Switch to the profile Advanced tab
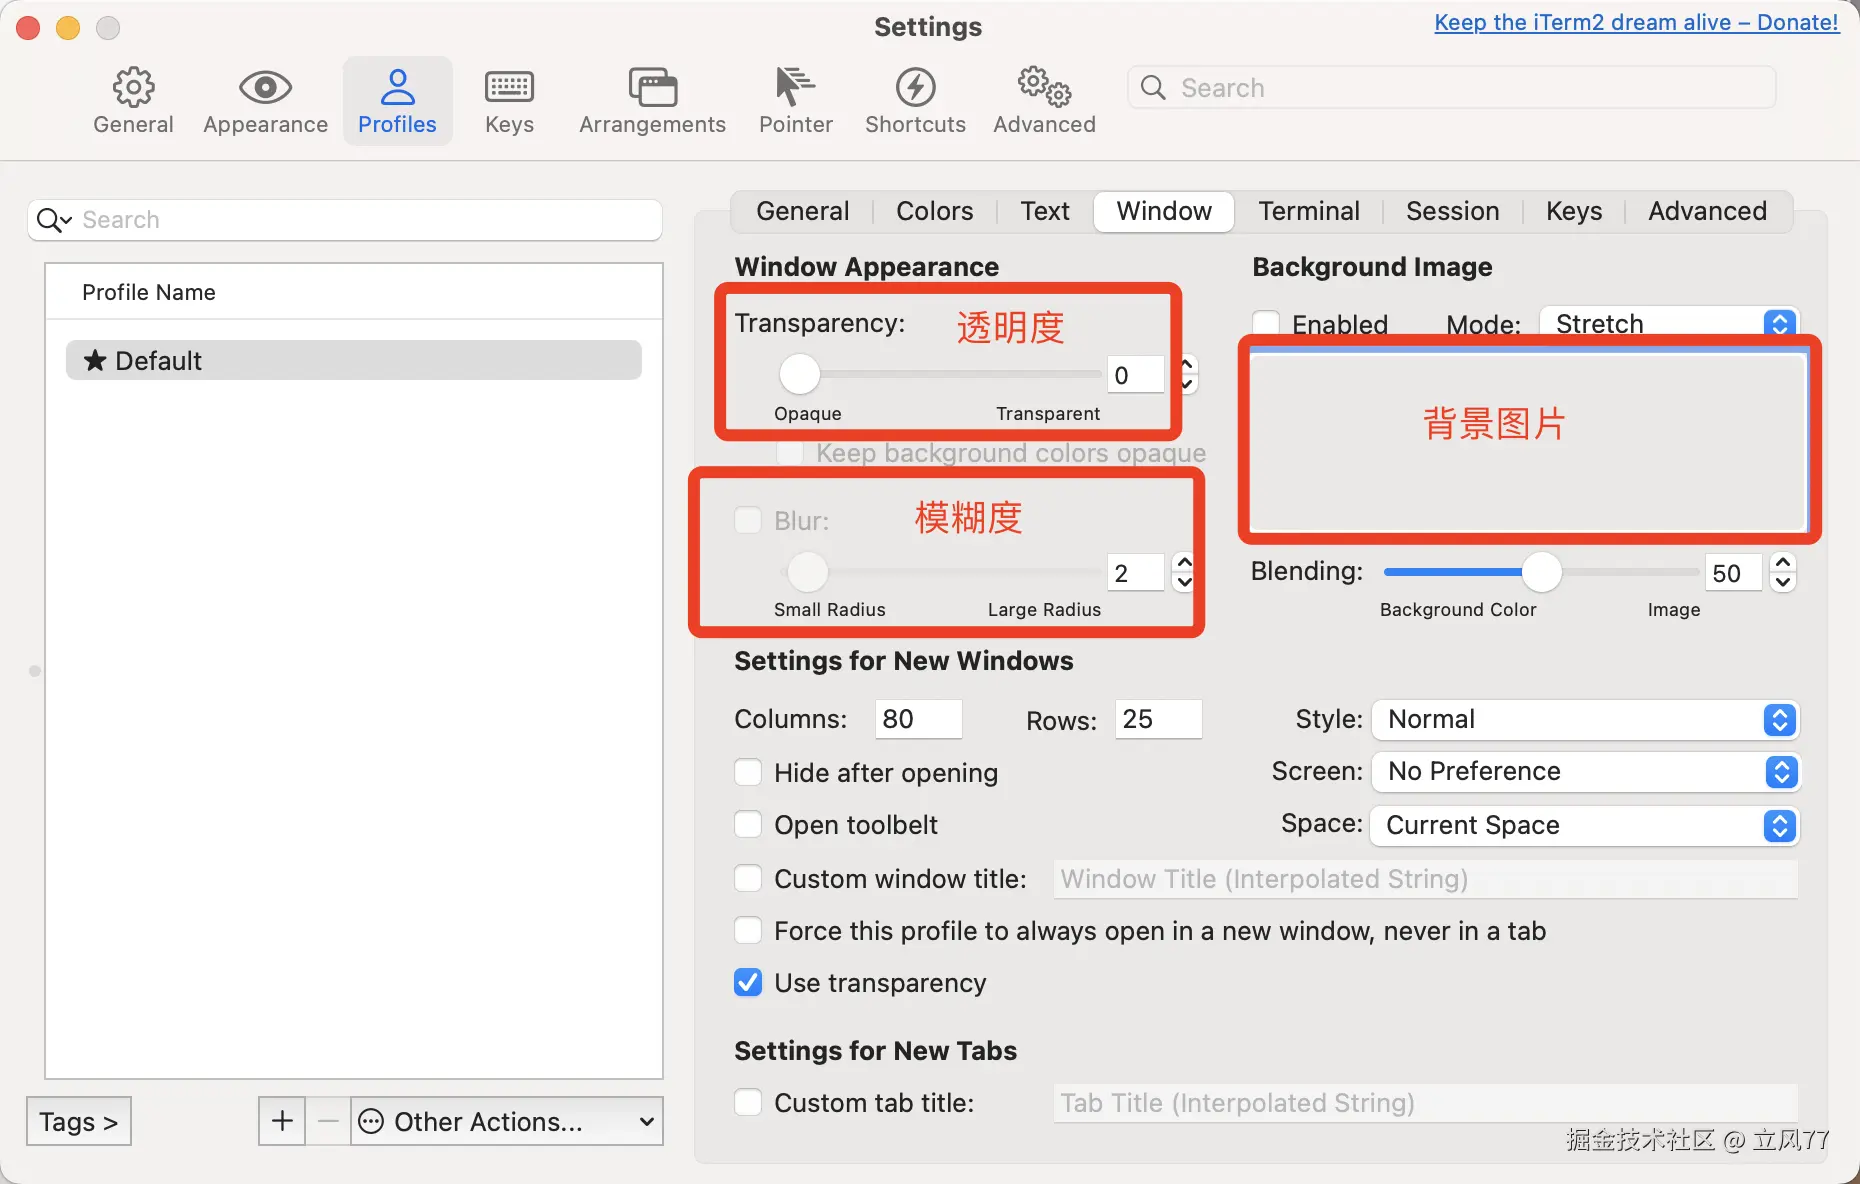This screenshot has width=1860, height=1184. tap(1707, 211)
